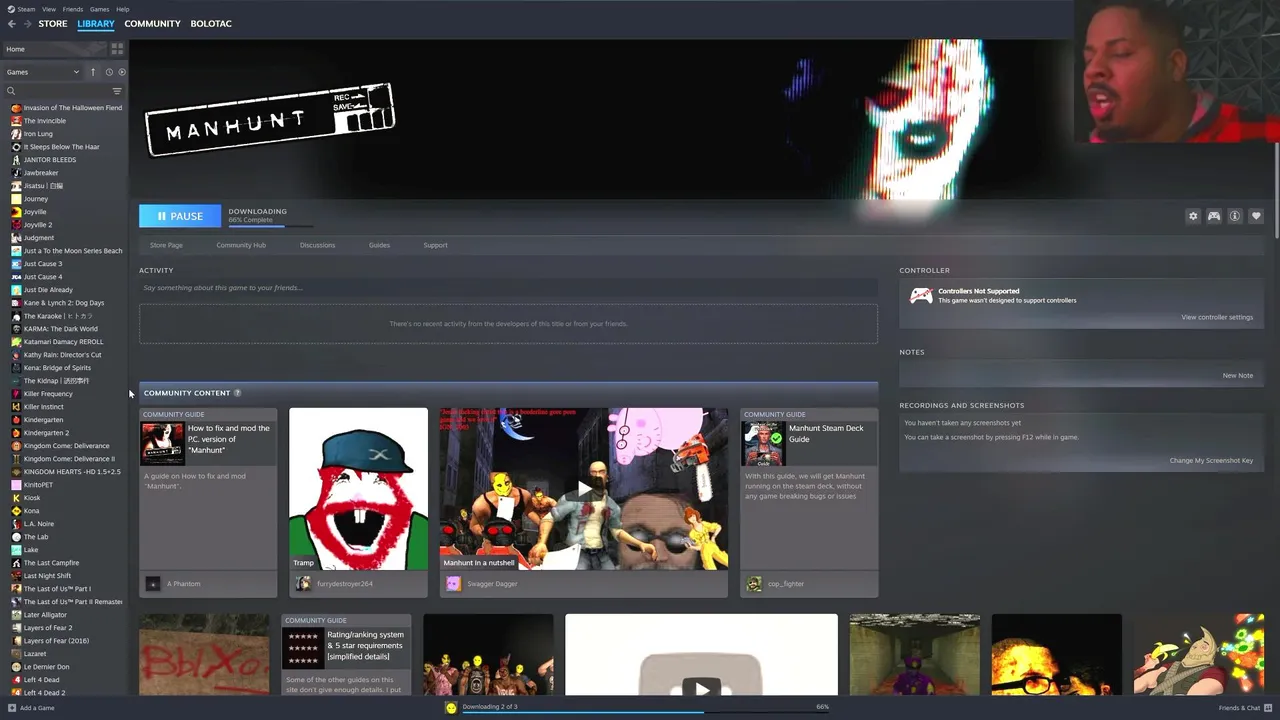Open the View menu
Viewport: 1280px width, 720px height.
49,9
